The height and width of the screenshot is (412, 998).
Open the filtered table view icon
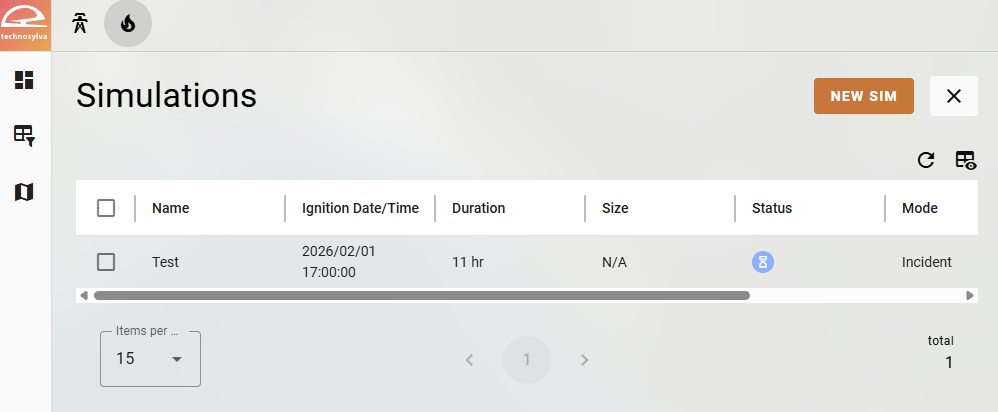point(24,135)
